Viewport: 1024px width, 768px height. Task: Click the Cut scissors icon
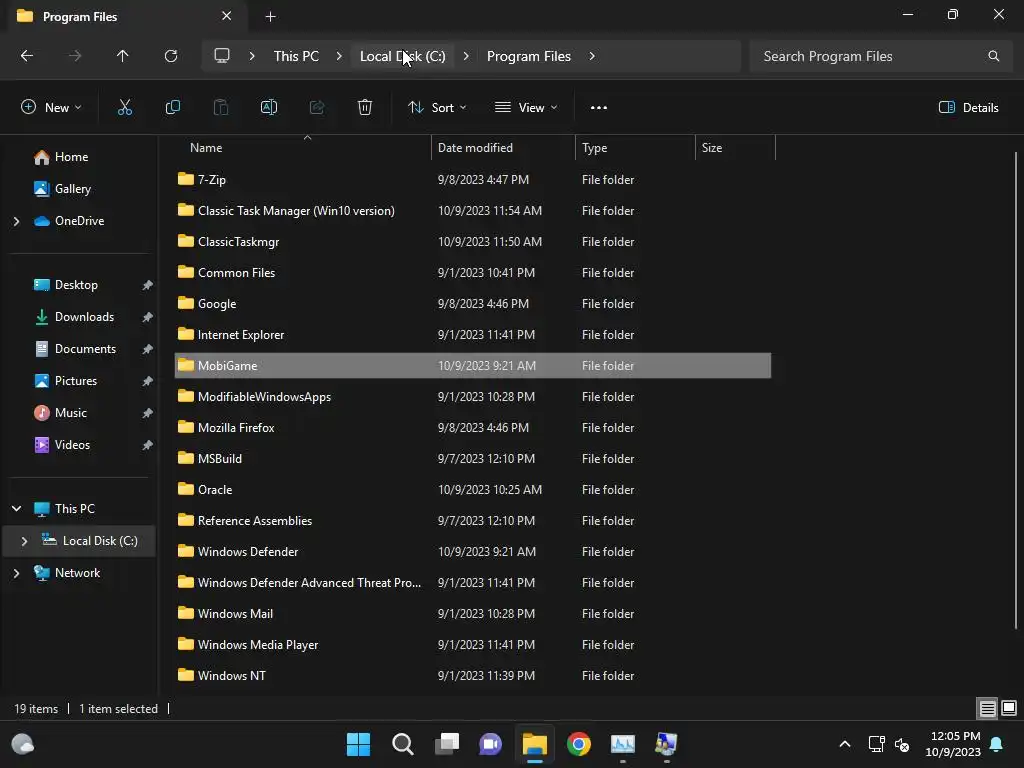[x=125, y=108]
